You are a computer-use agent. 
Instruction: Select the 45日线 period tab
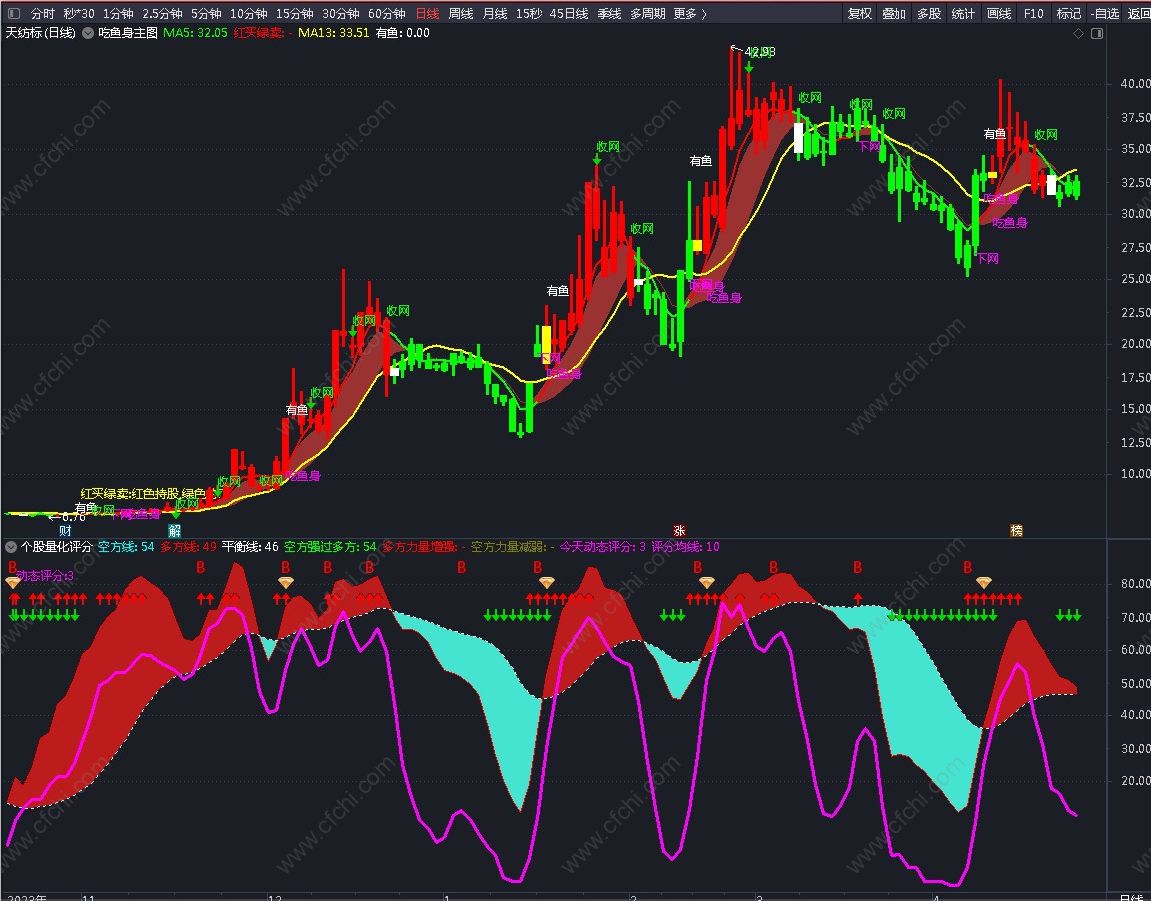pos(569,13)
